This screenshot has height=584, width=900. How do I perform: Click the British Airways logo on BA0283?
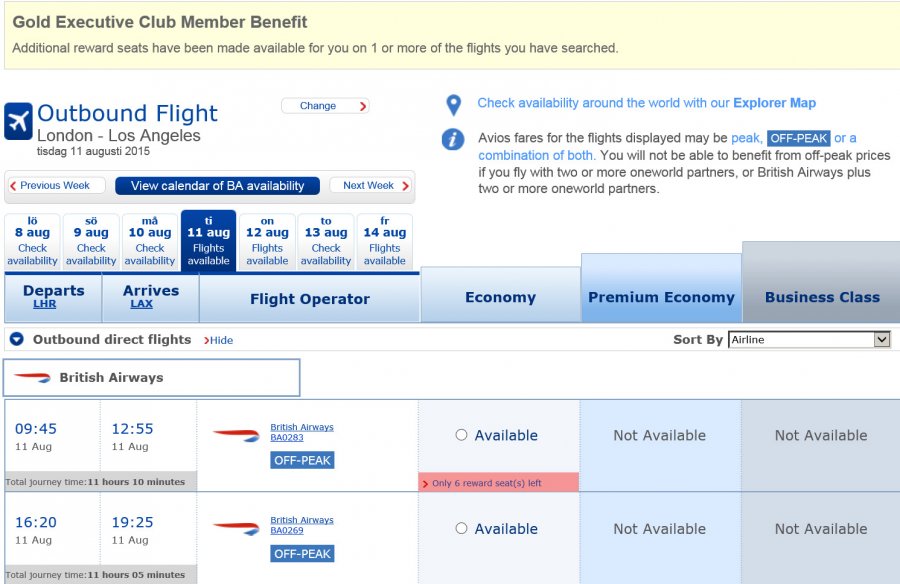tap(236, 435)
